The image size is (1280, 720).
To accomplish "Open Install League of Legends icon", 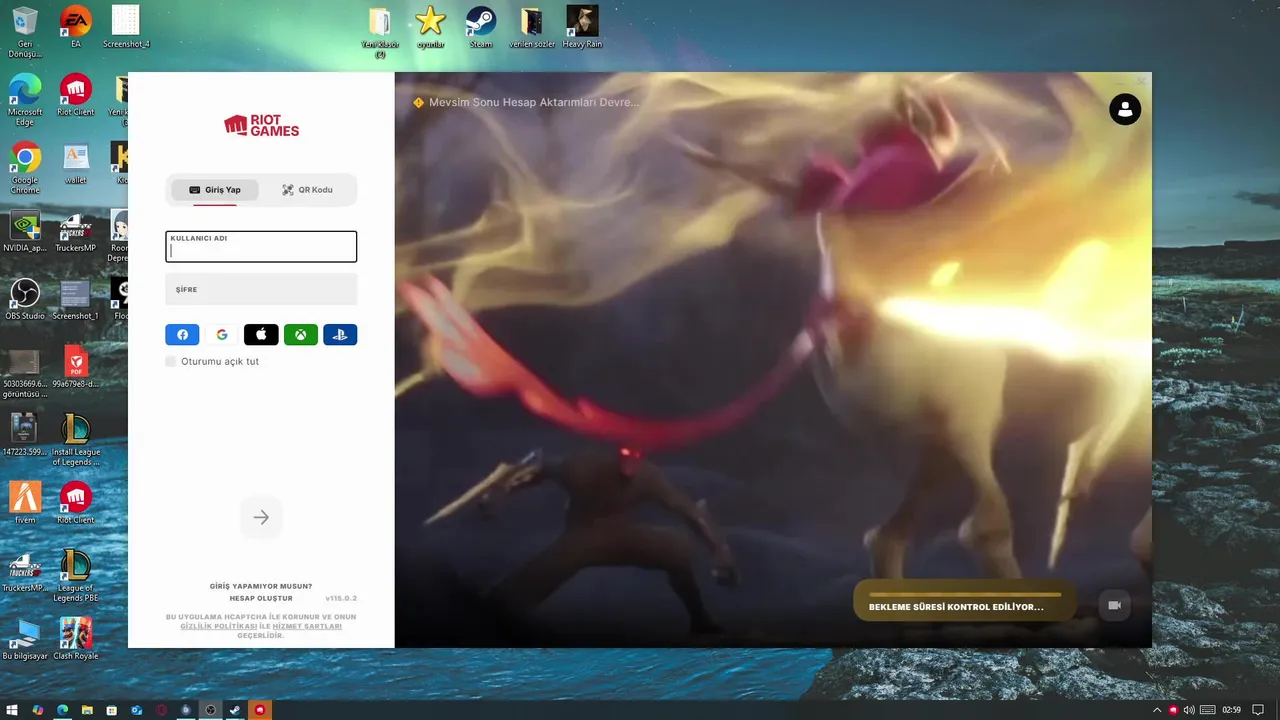I will [76, 440].
